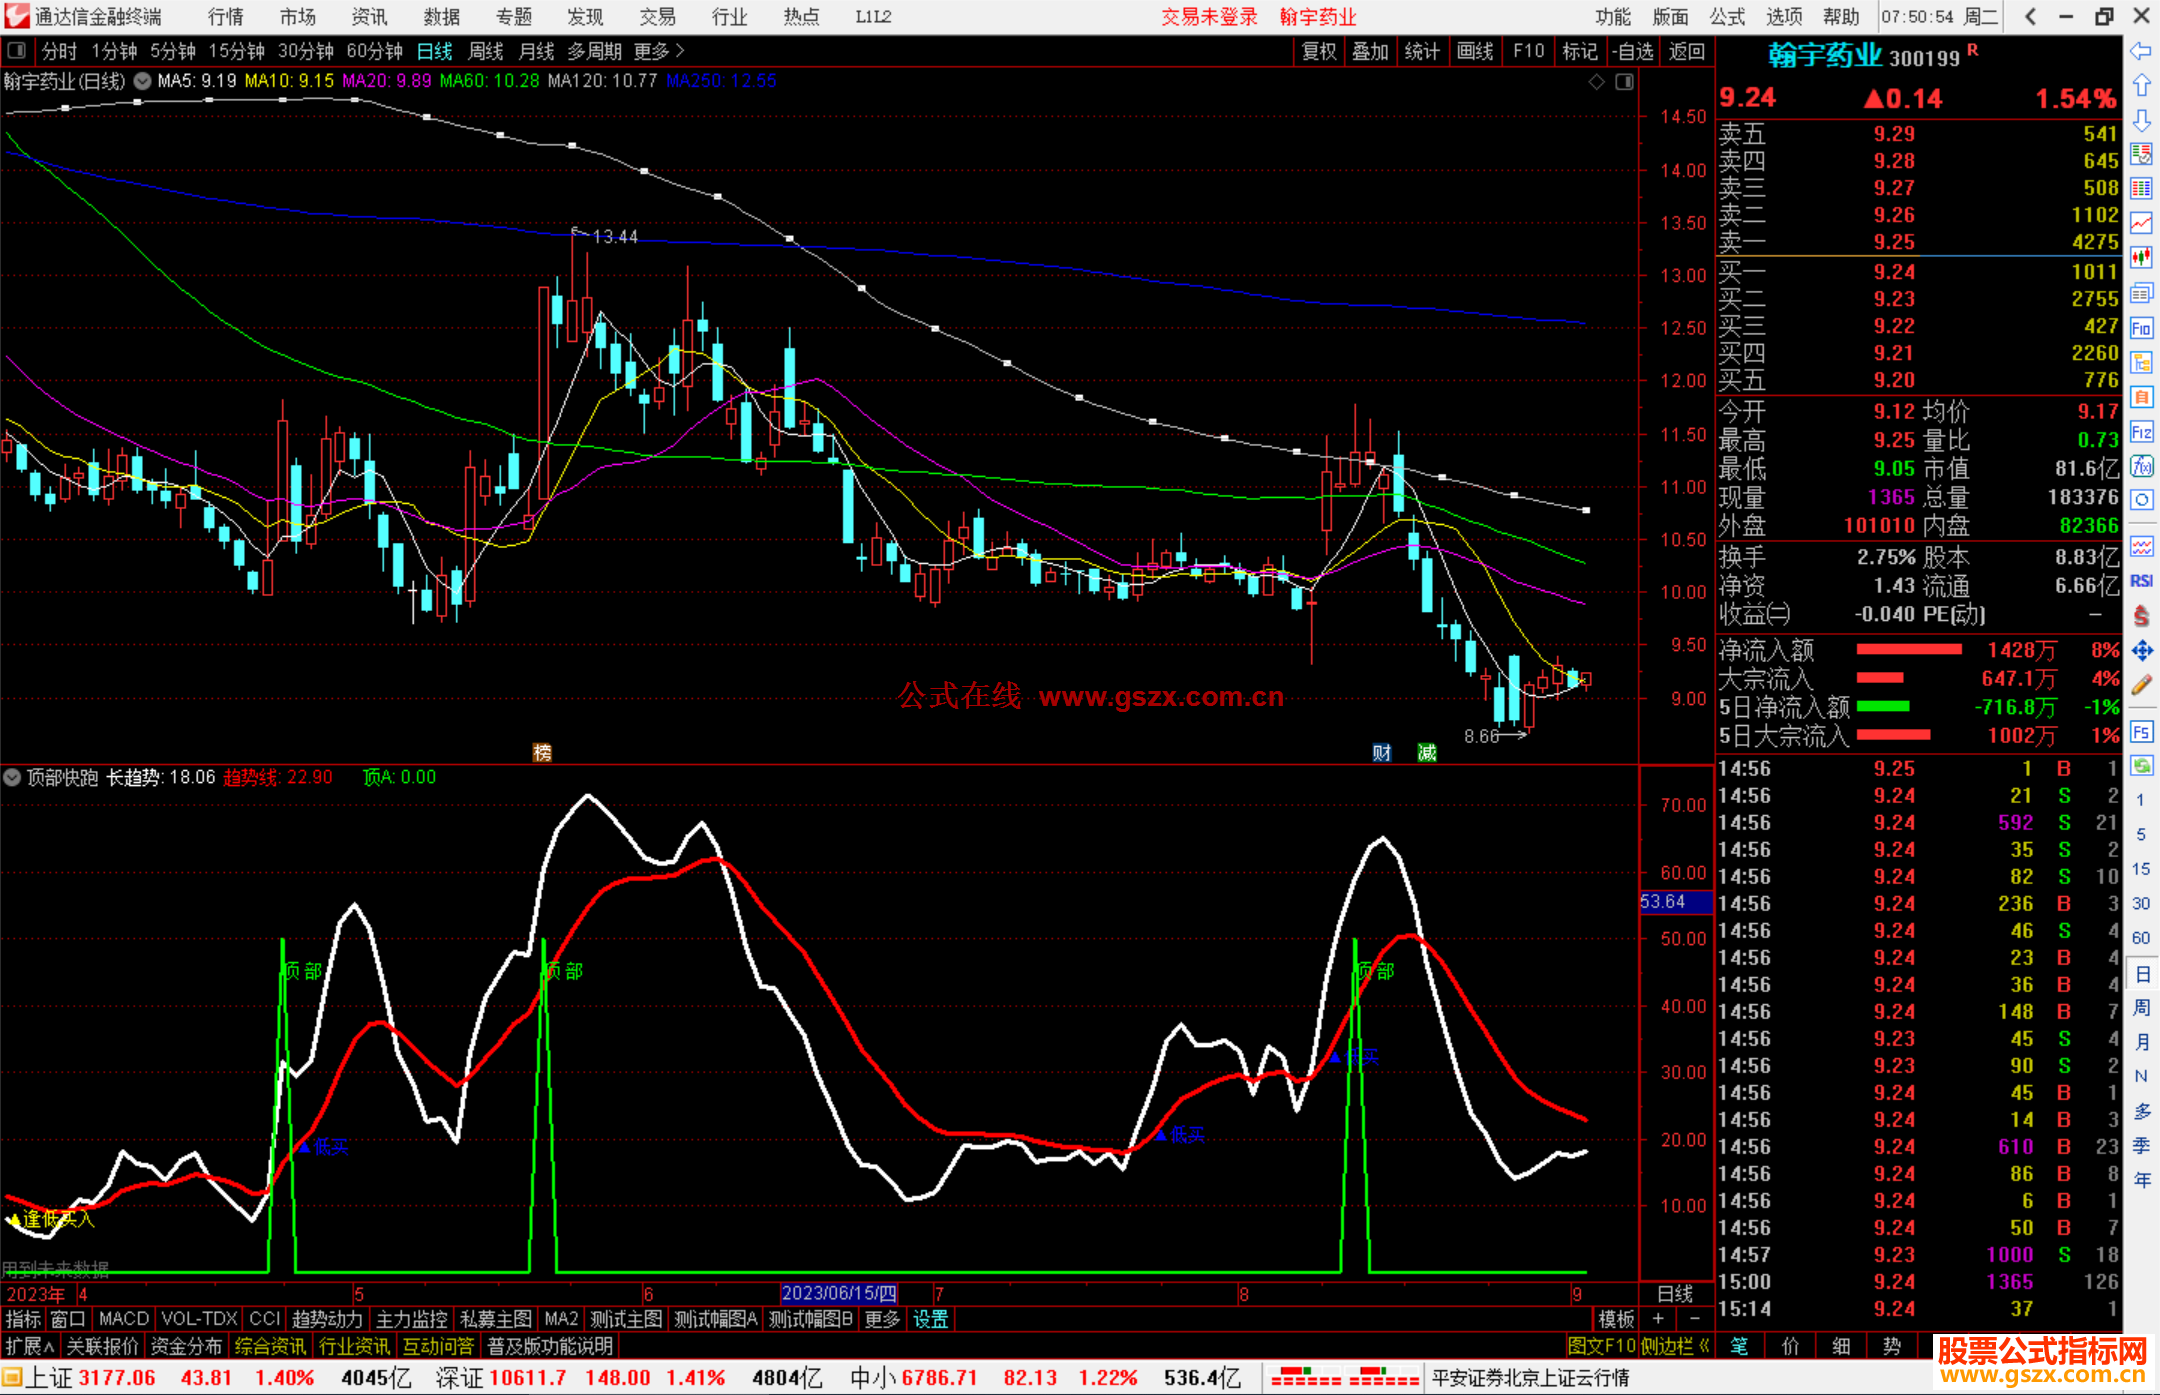Expand the 顶部快跑 indicator dropdown arrow
2160x1395 pixels.
pos(12,777)
